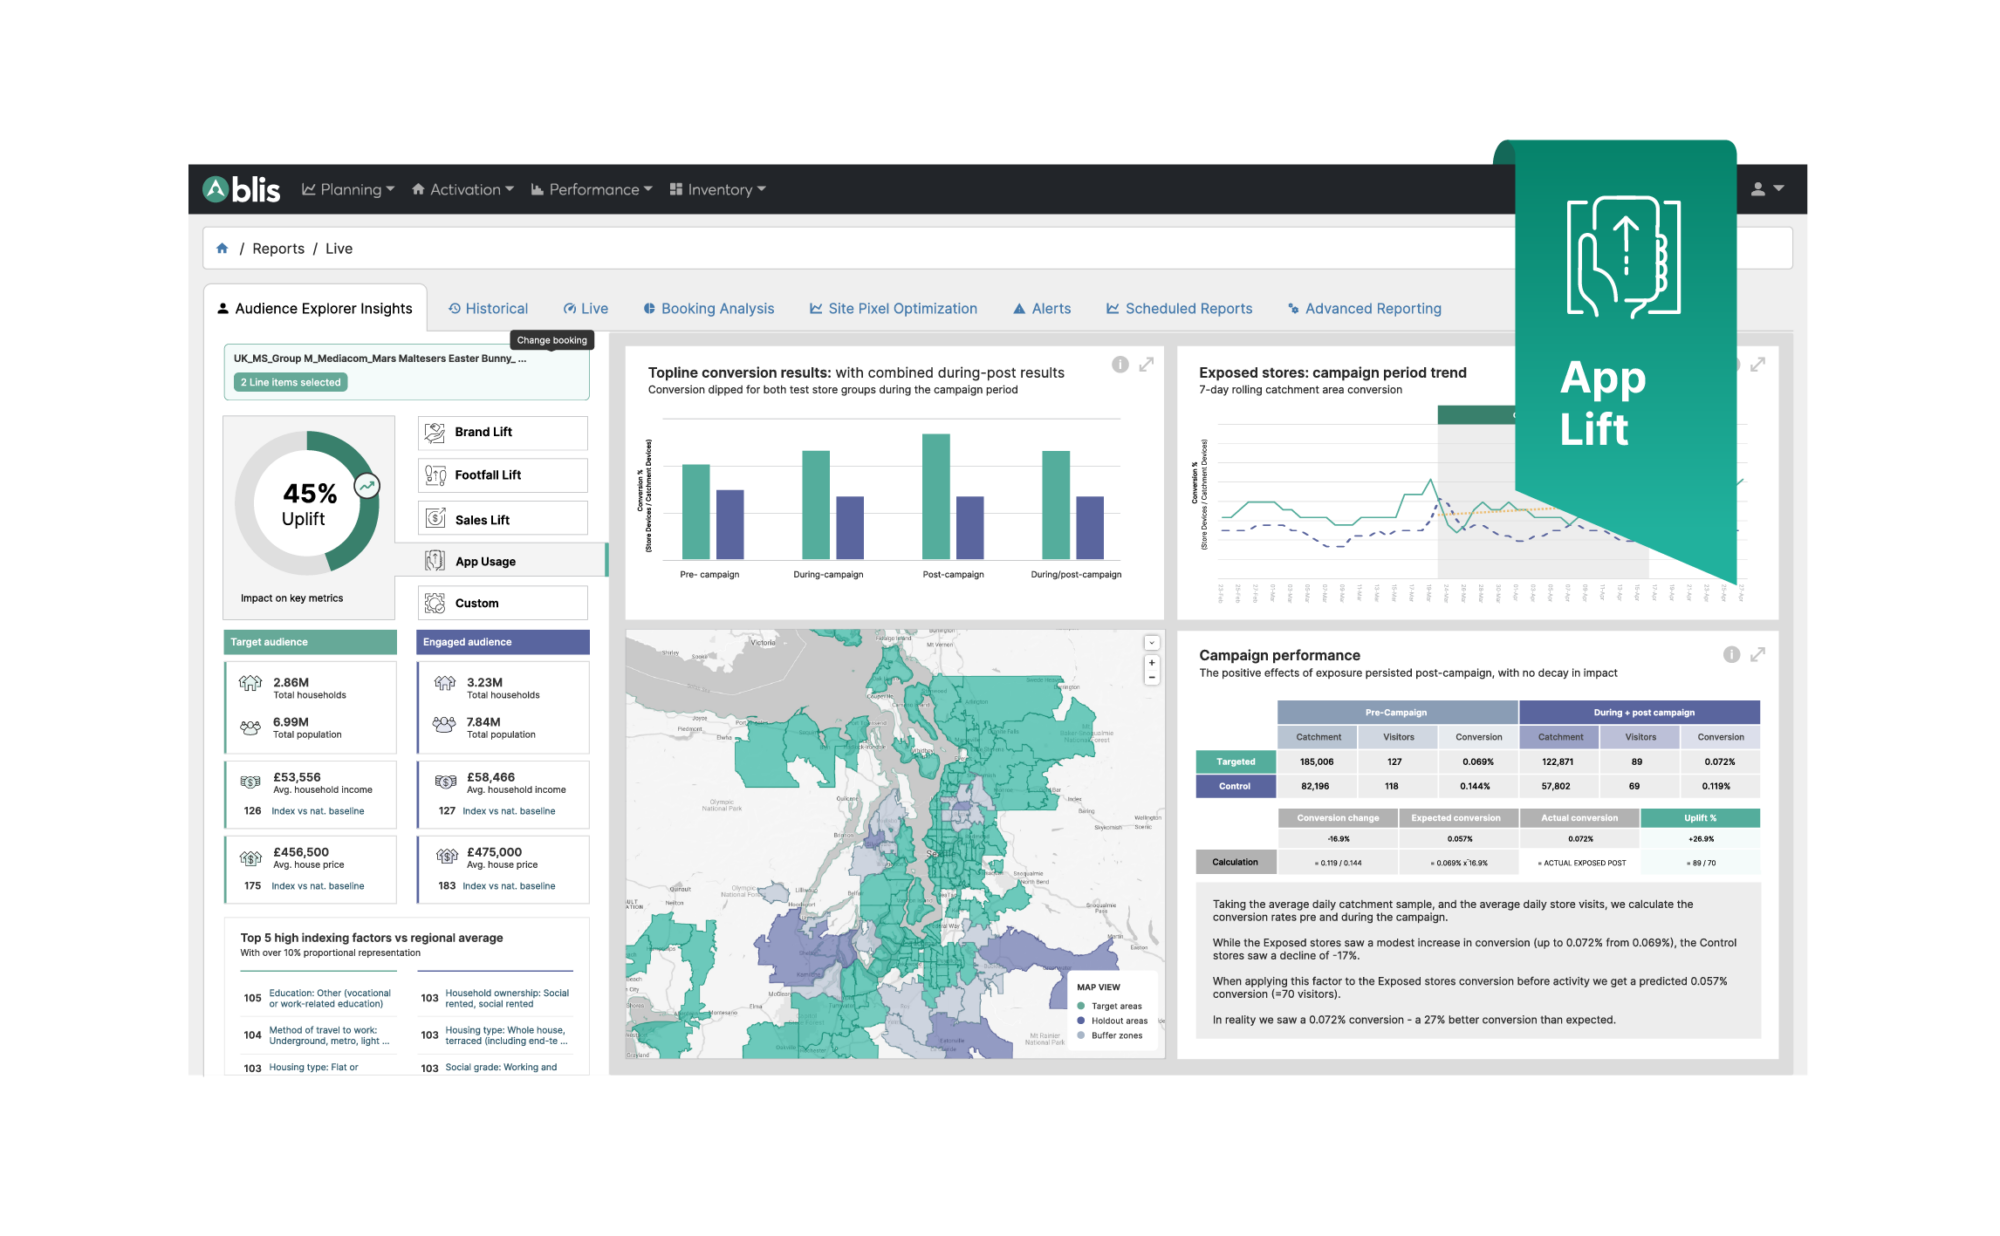Expand the Inventory dropdown menu
The image size is (2000, 1236).
tap(718, 189)
